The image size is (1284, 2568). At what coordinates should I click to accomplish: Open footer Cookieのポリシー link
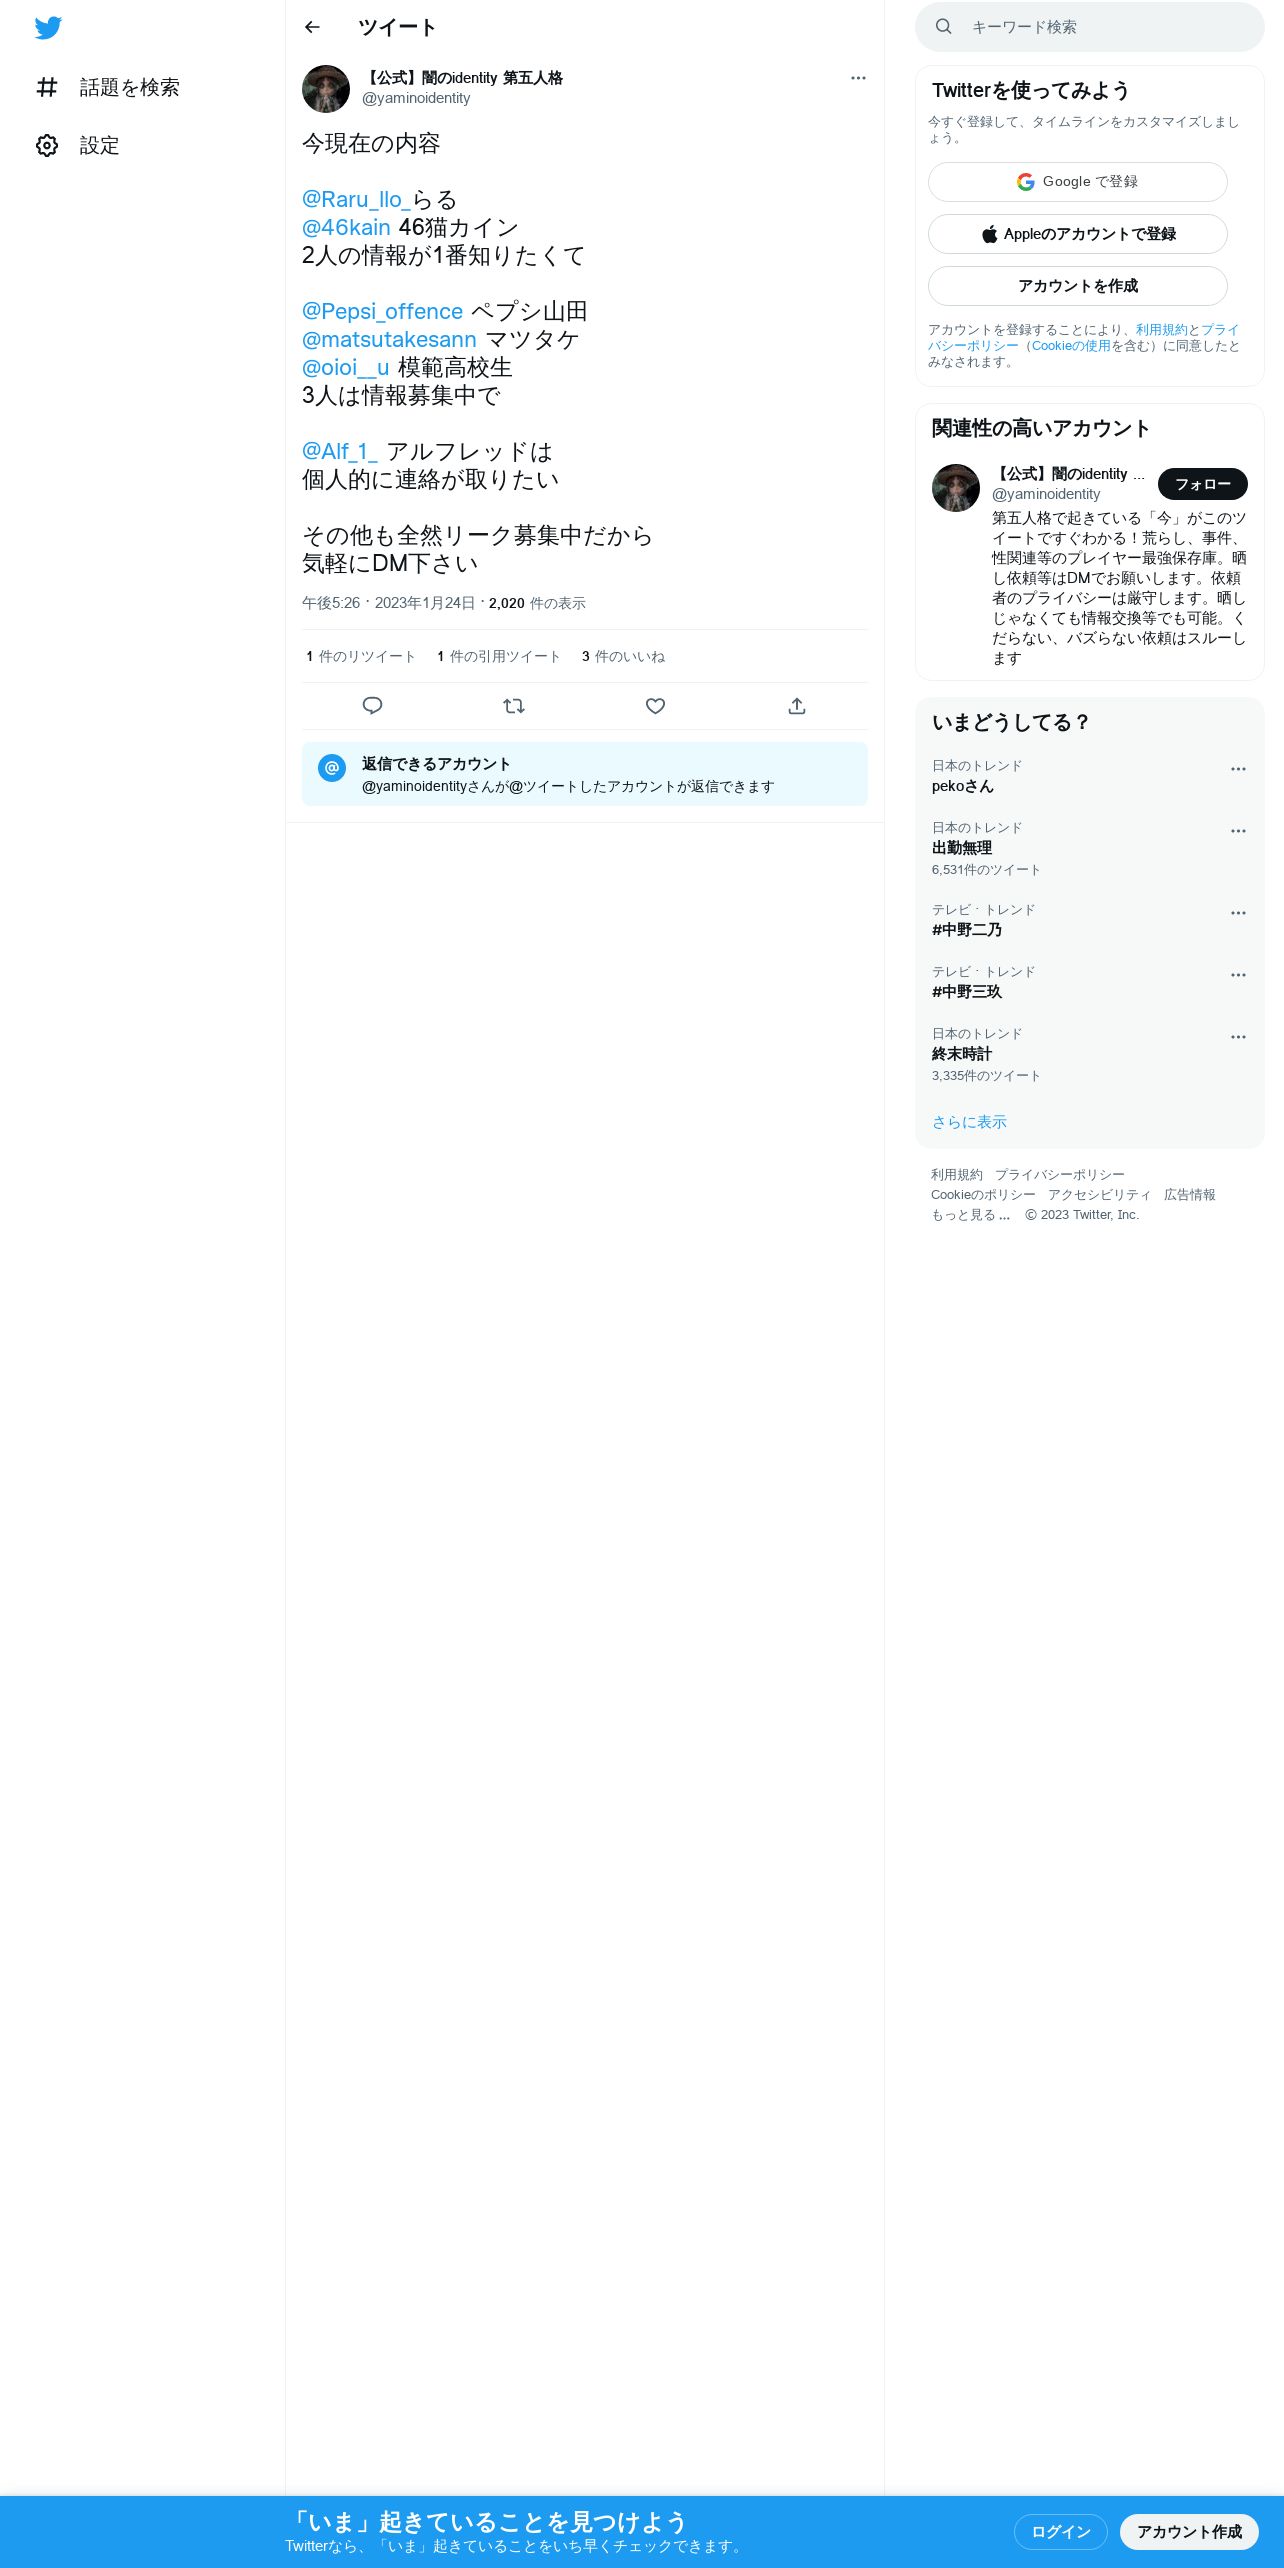click(x=983, y=1195)
